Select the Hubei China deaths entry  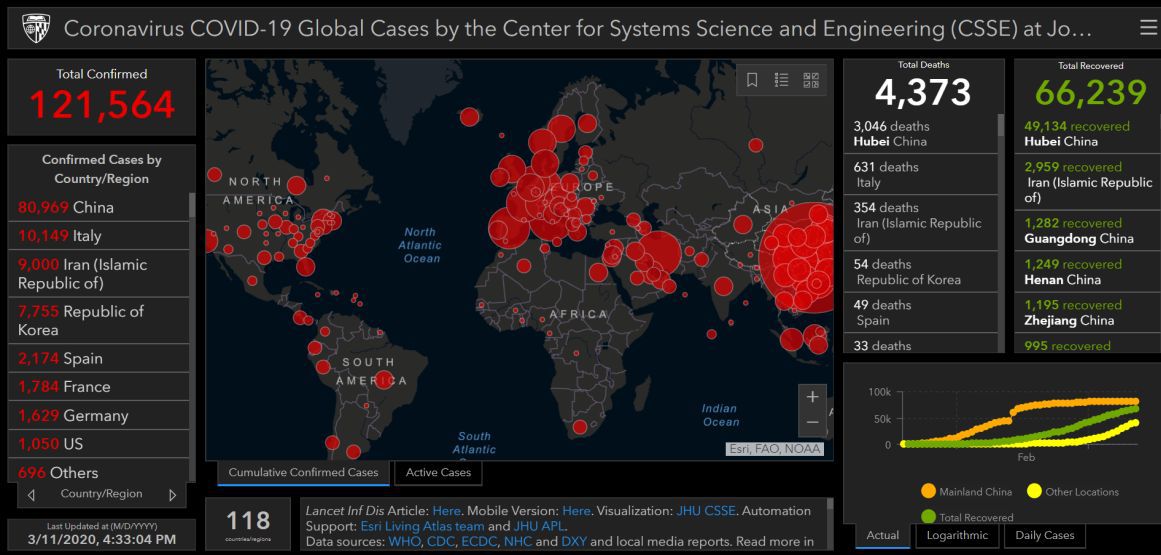pyautogui.click(x=920, y=133)
